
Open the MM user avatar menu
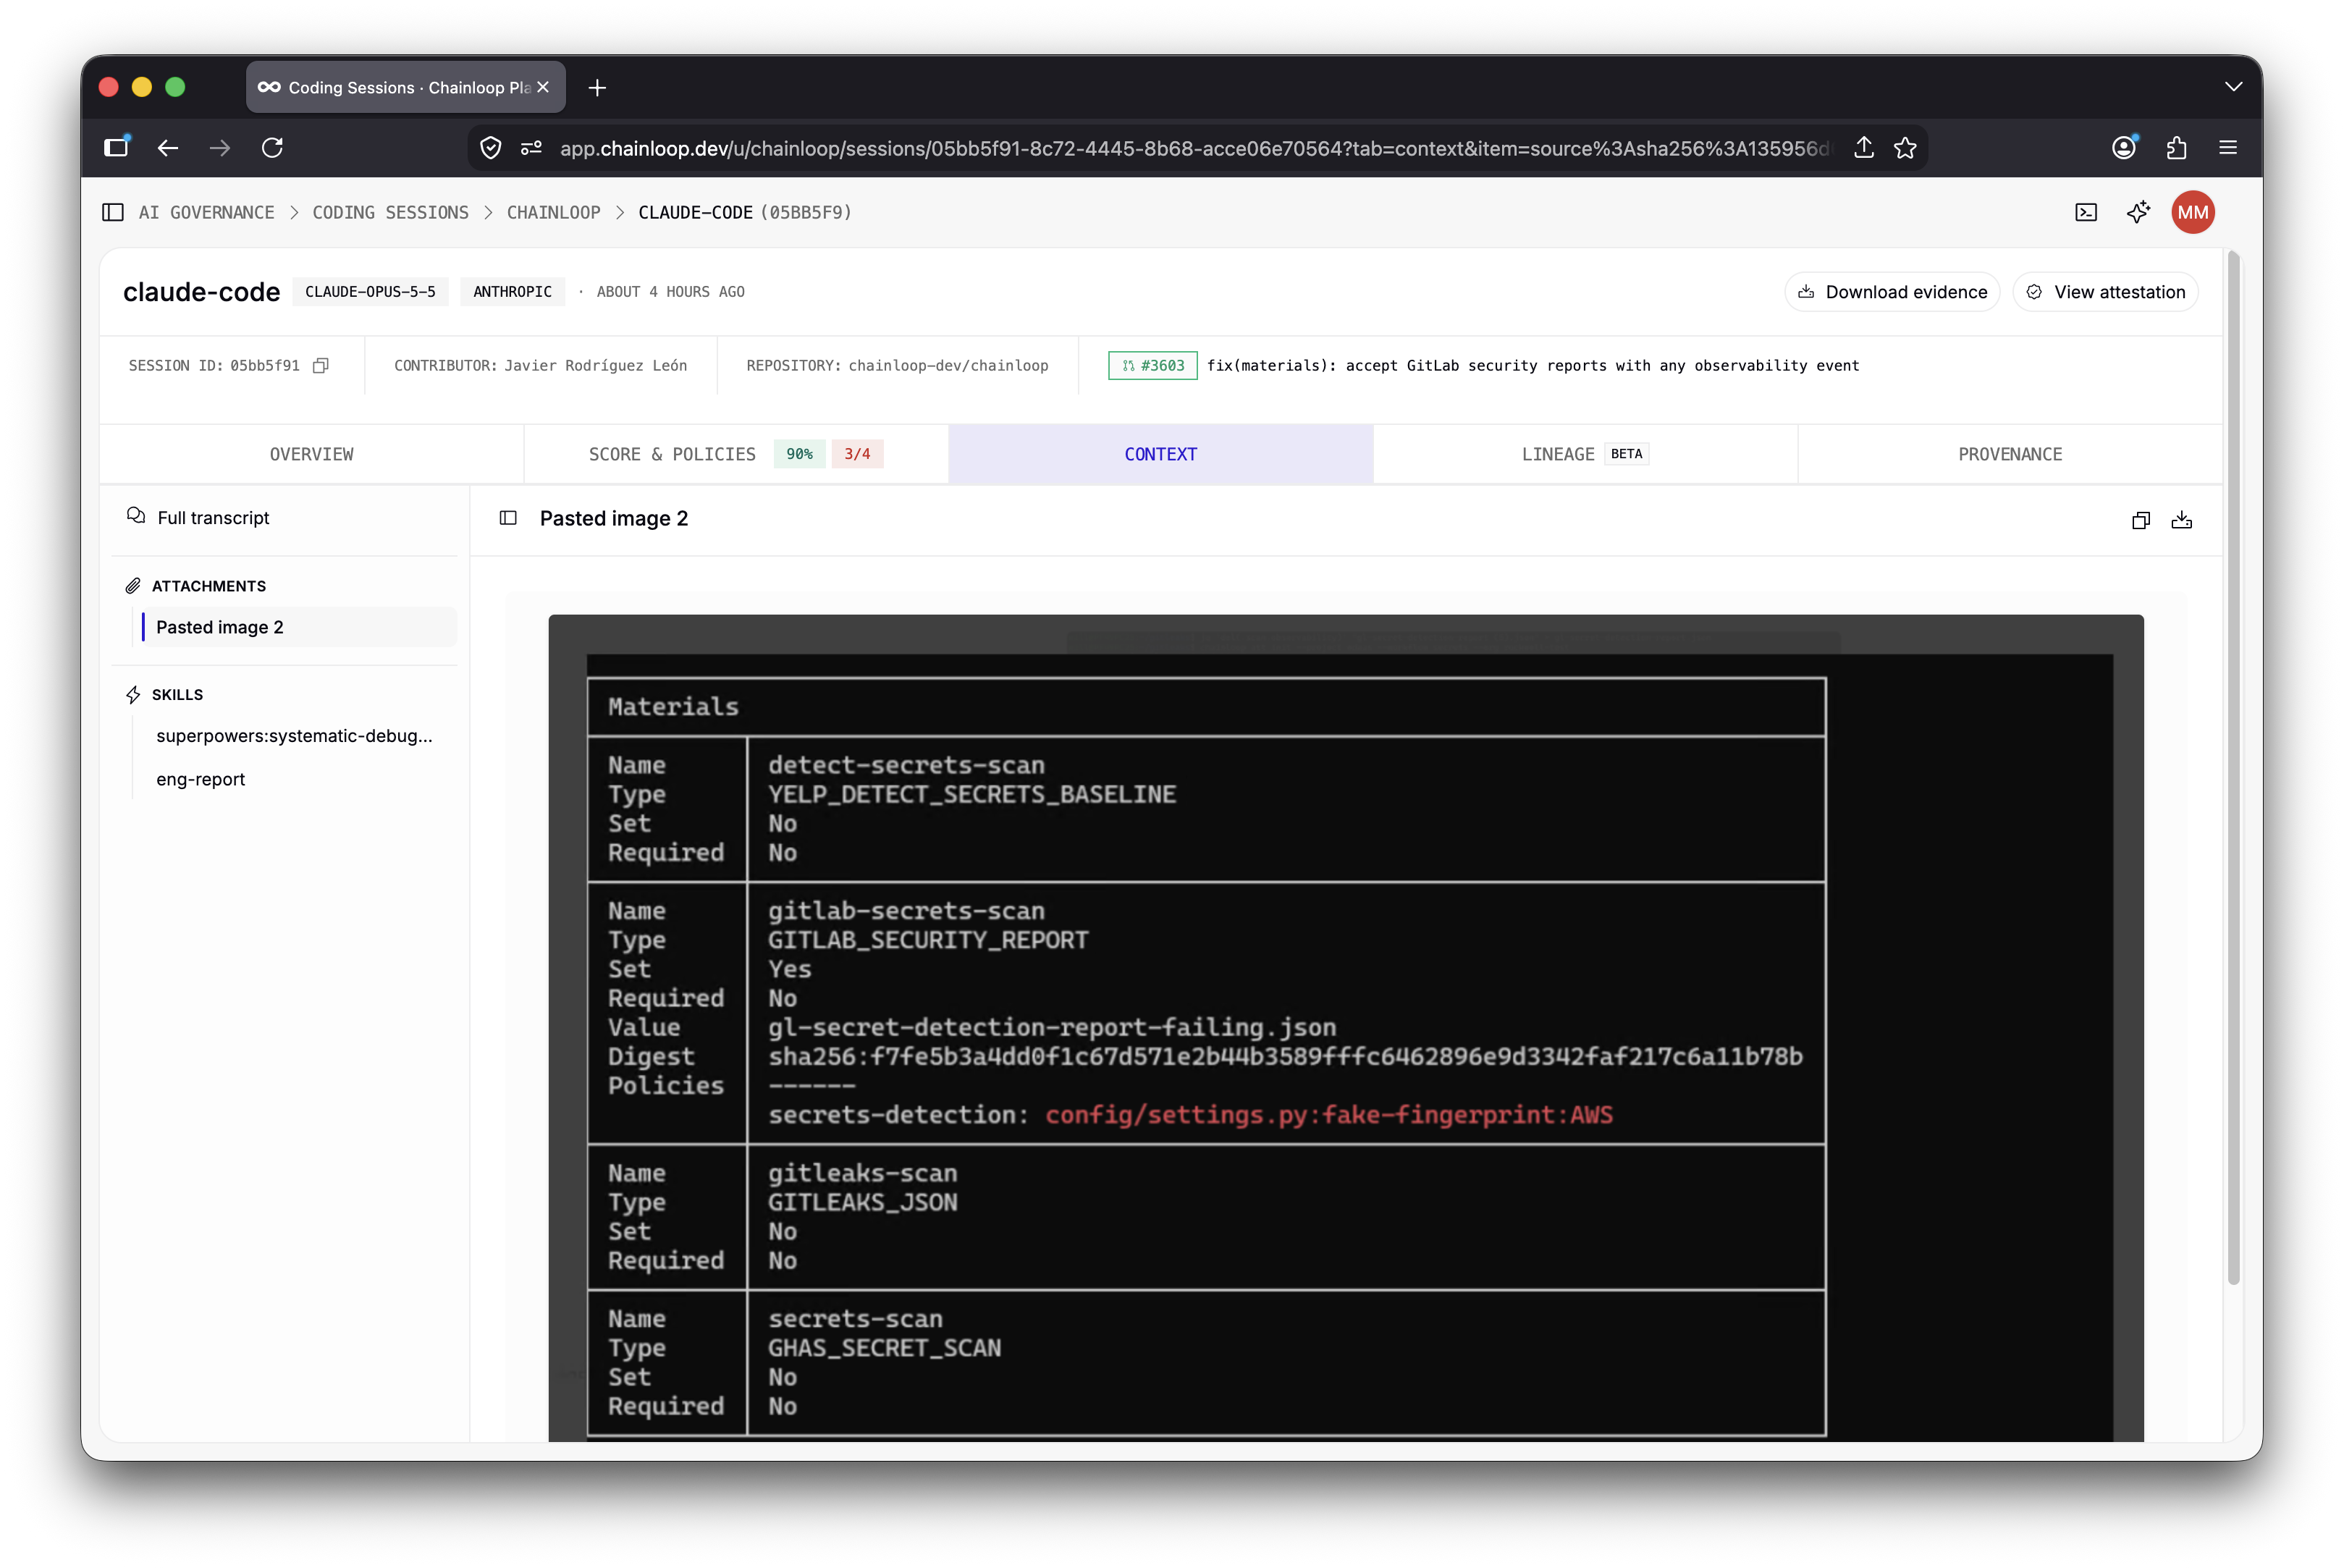pos(2192,212)
